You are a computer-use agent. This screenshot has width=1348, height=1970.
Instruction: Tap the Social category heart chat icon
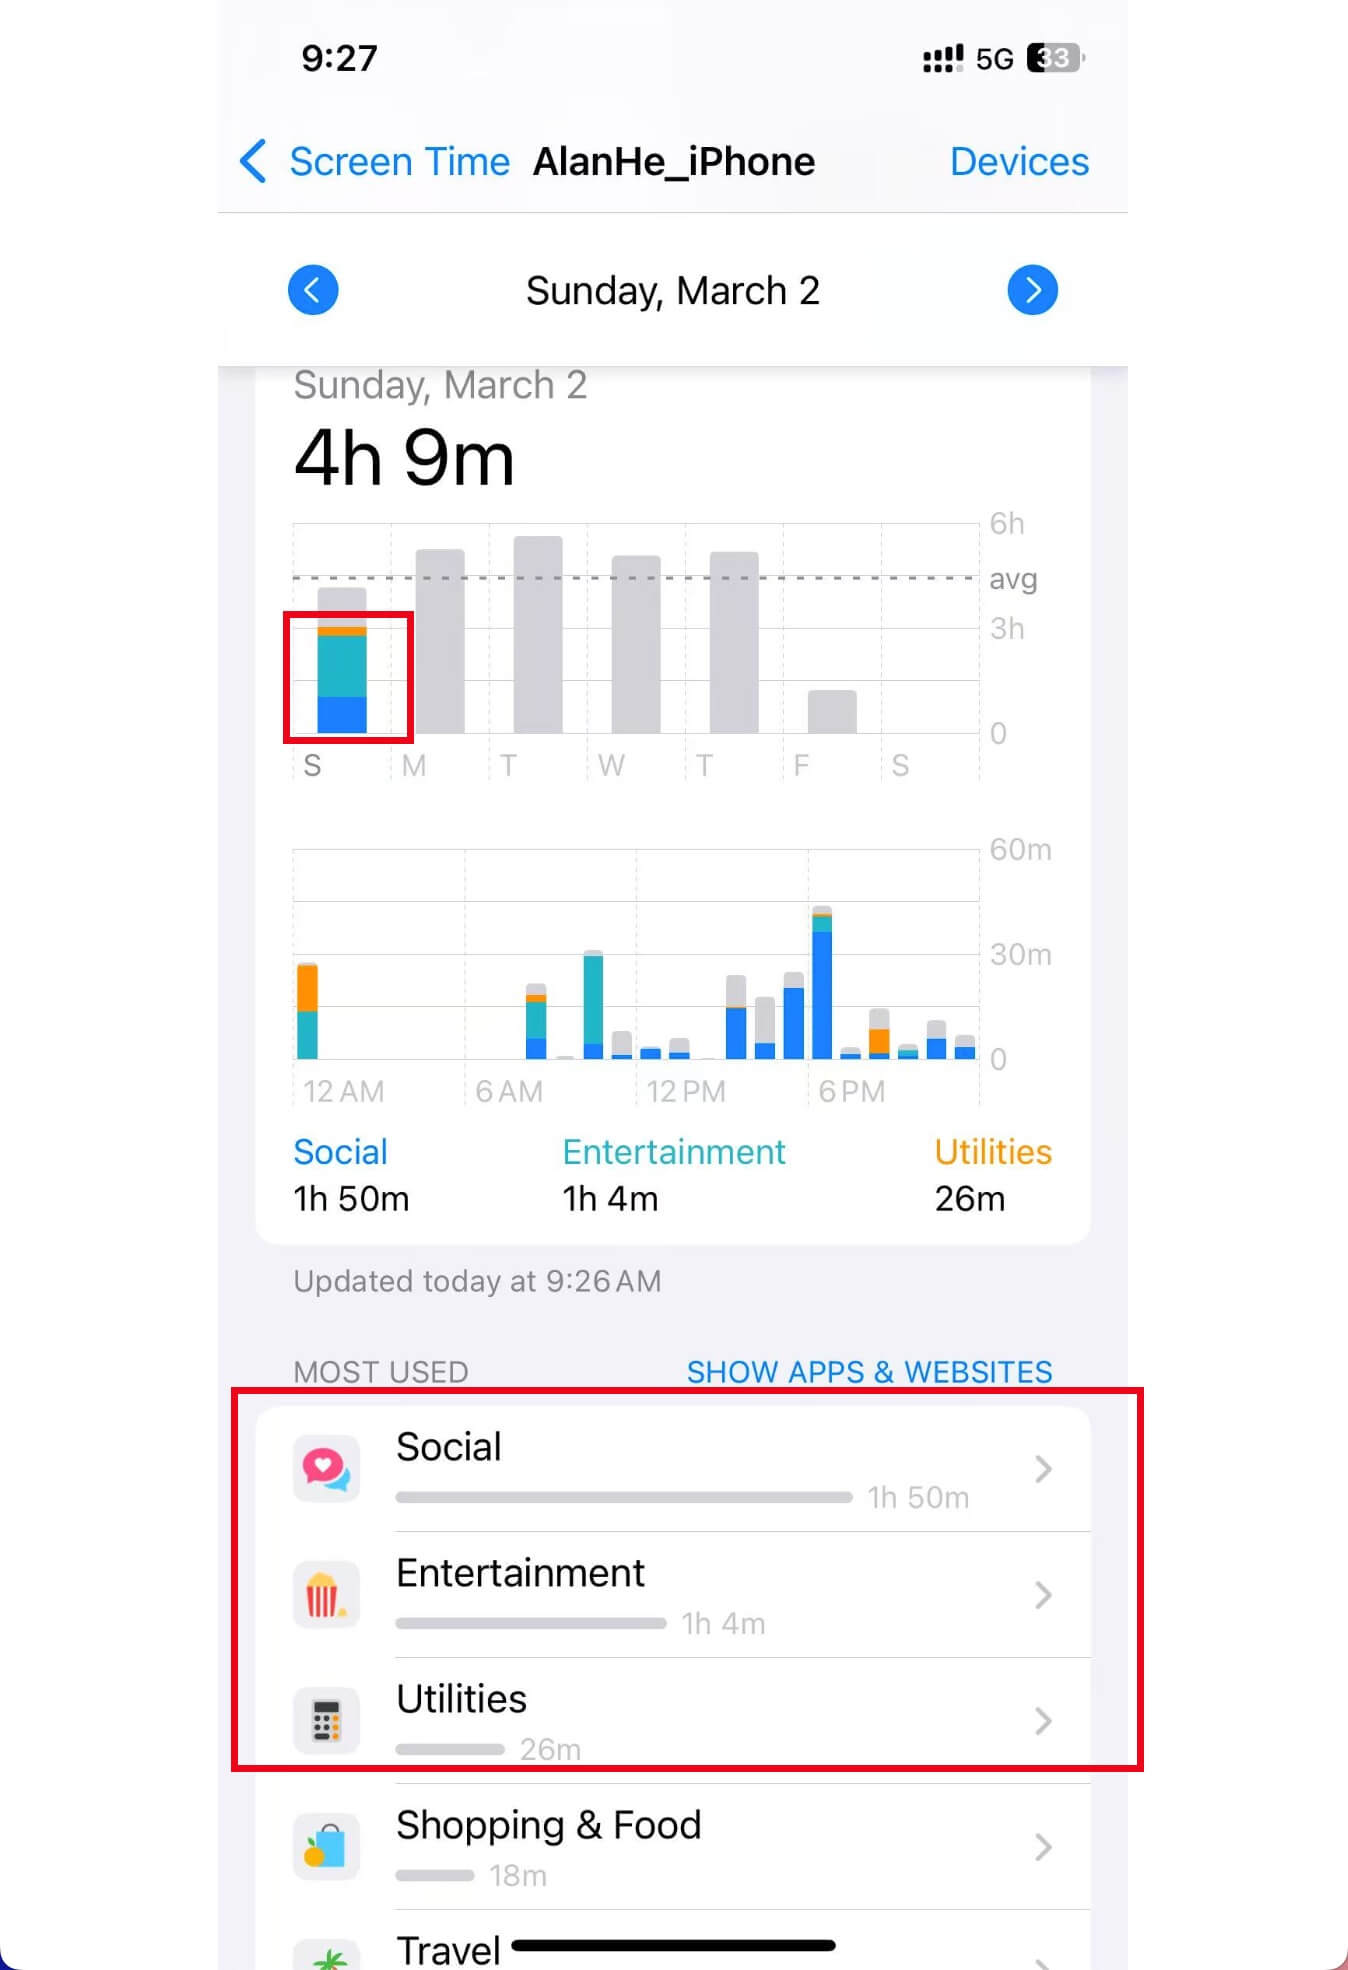326,1468
